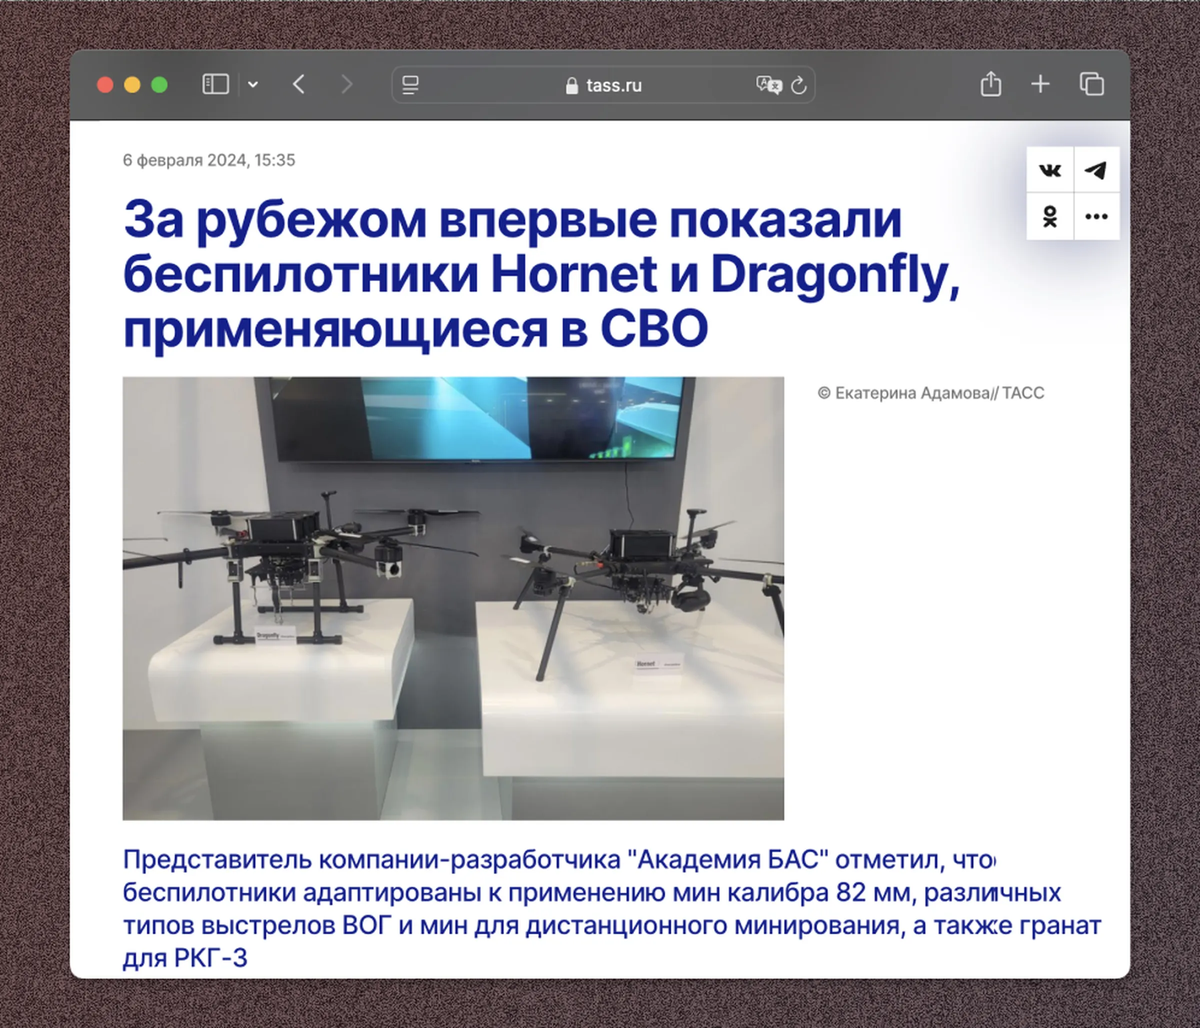The width and height of the screenshot is (1200, 1028).
Task: Show the tab overview
Action: point(1091,85)
